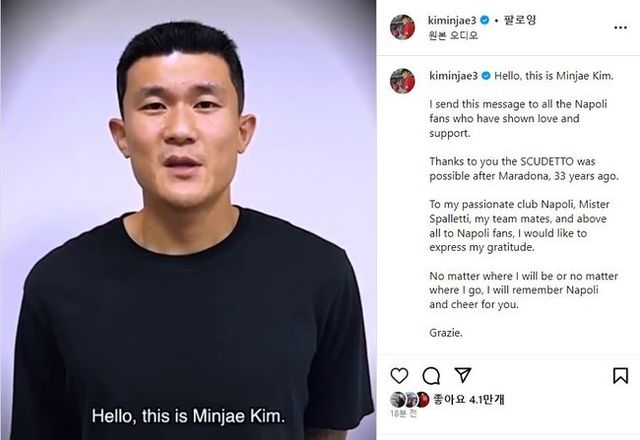The height and width of the screenshot is (440, 640).
Task: Click kiminjae3 username in caption
Action: pyautogui.click(x=453, y=76)
